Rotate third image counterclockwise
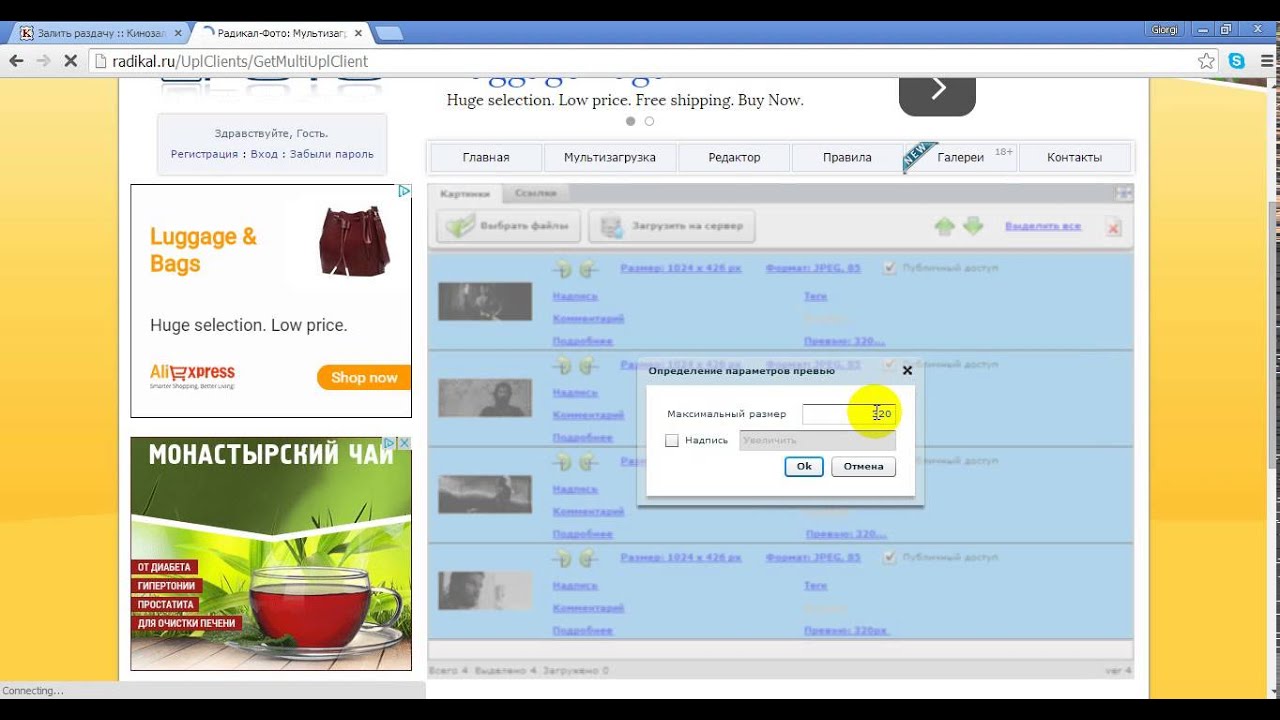The width and height of the screenshot is (1280, 720). coord(564,461)
